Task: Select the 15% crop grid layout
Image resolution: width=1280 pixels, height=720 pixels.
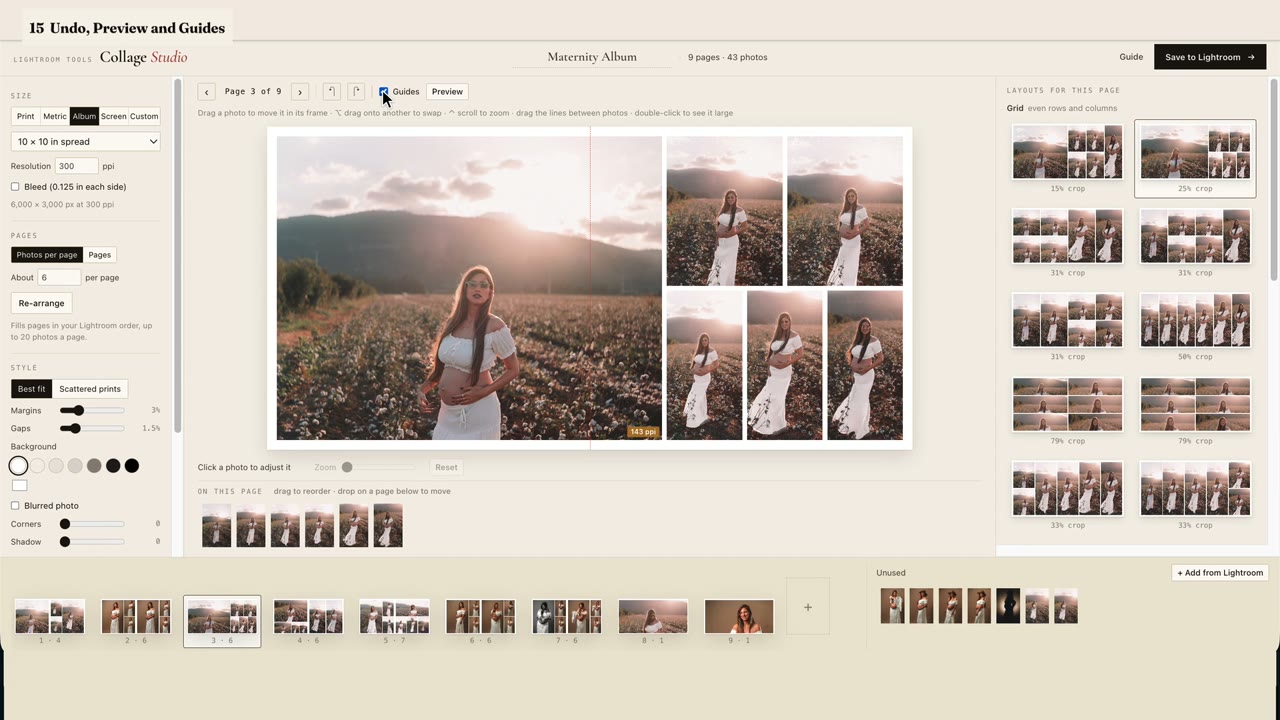Action: [x=1068, y=158]
